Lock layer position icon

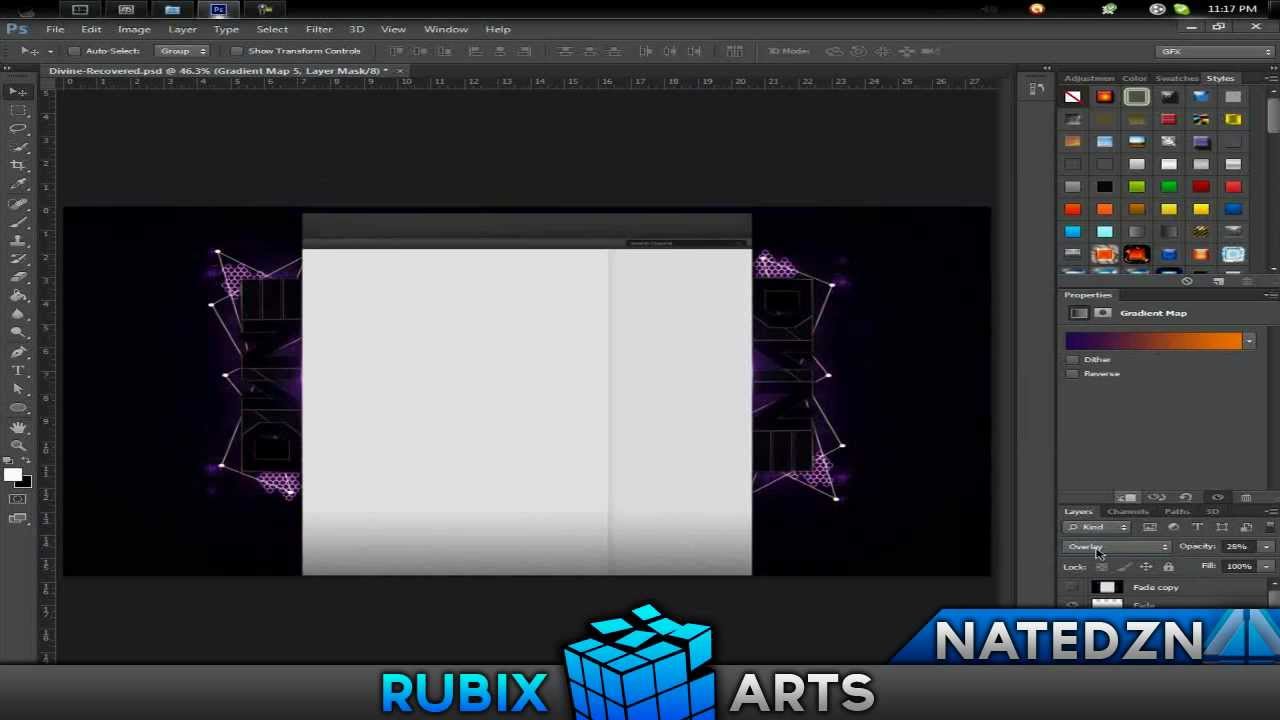[x=1146, y=567]
